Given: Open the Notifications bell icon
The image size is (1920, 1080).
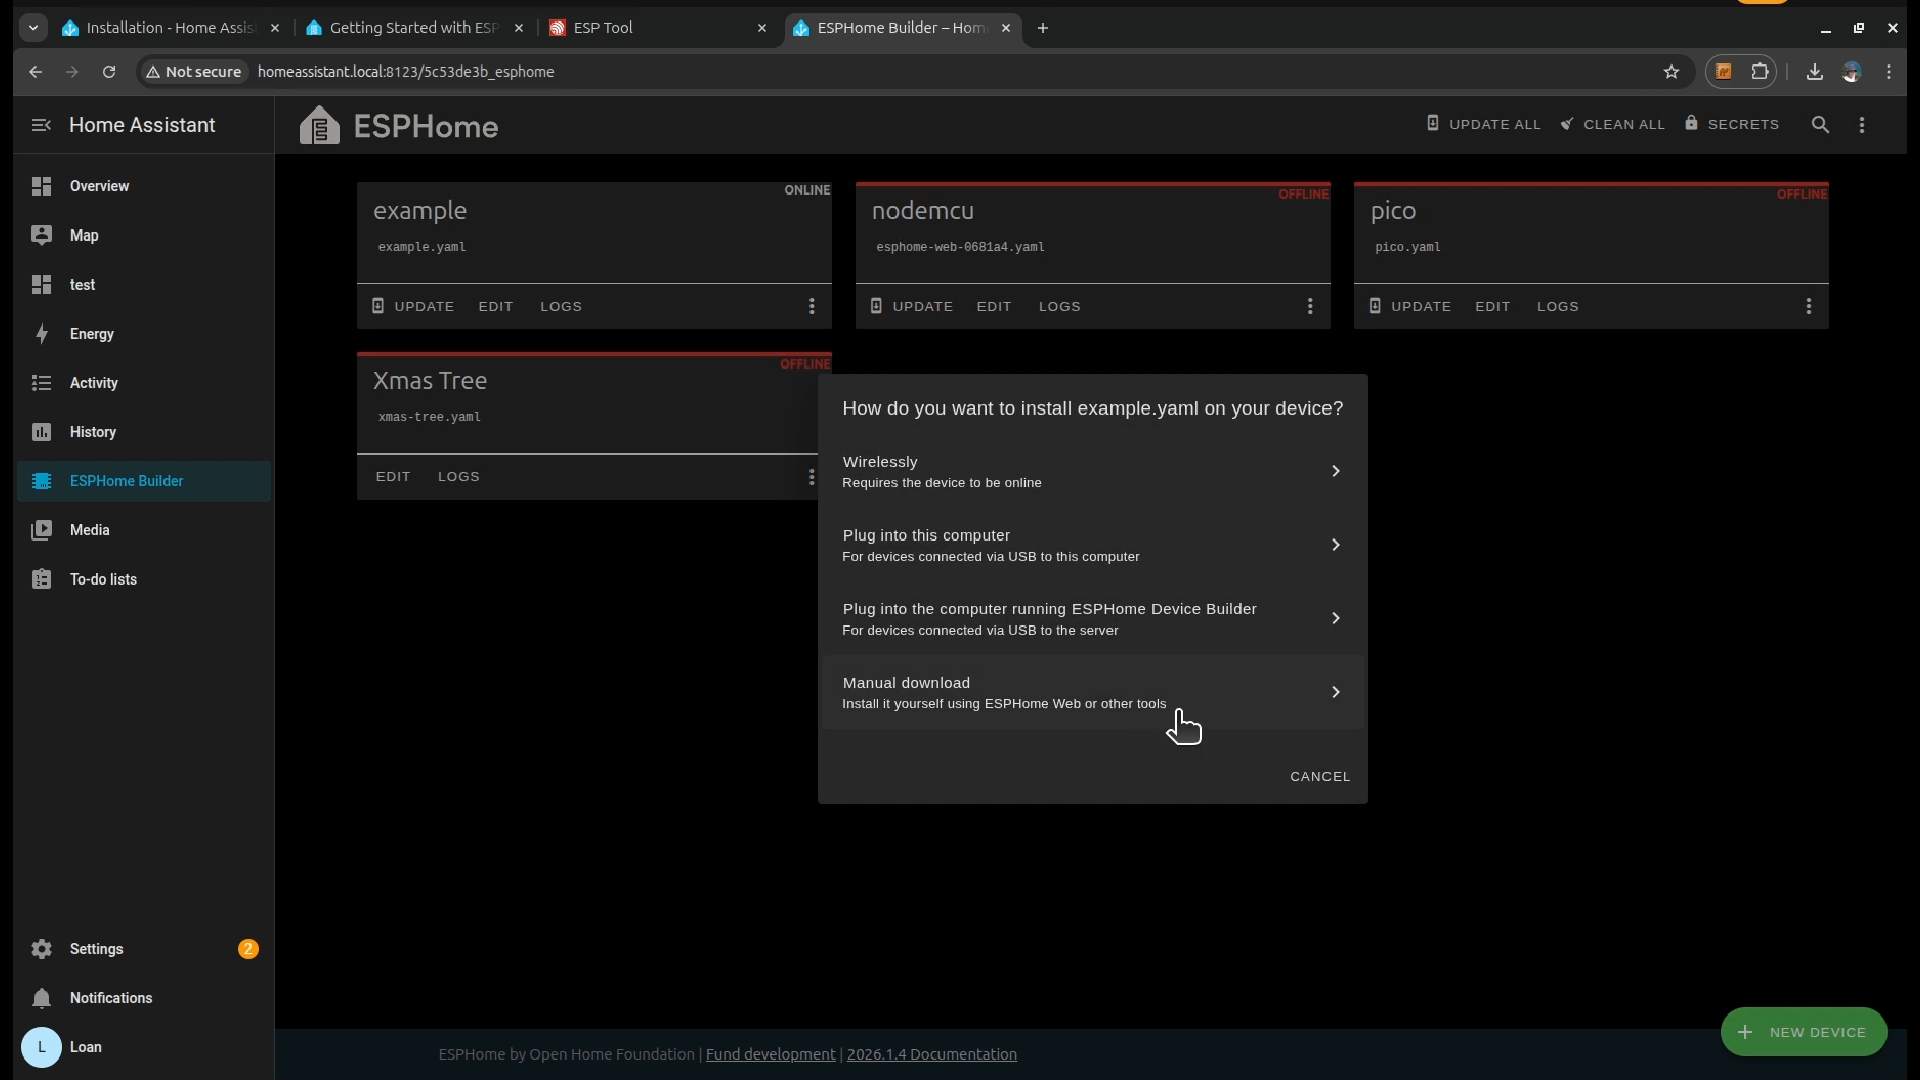Looking at the screenshot, I should pos(41,998).
